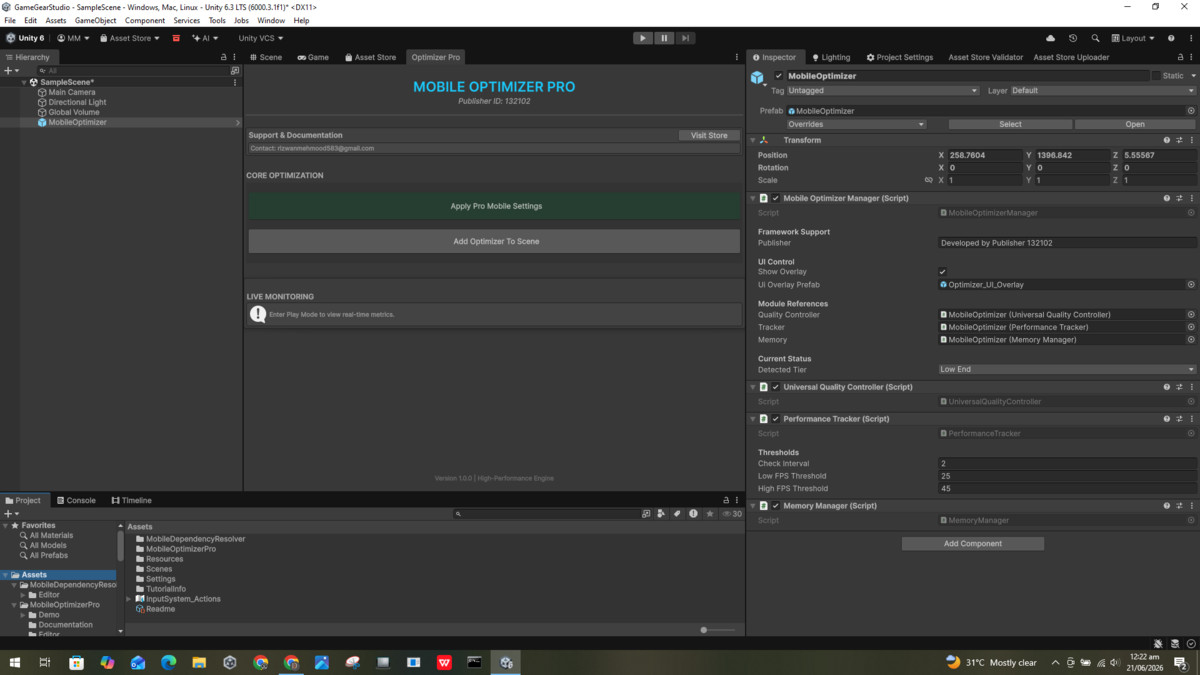The height and width of the screenshot is (675, 1200).
Task: Open the toolbar help question-mark icon
Action: [1171, 38]
